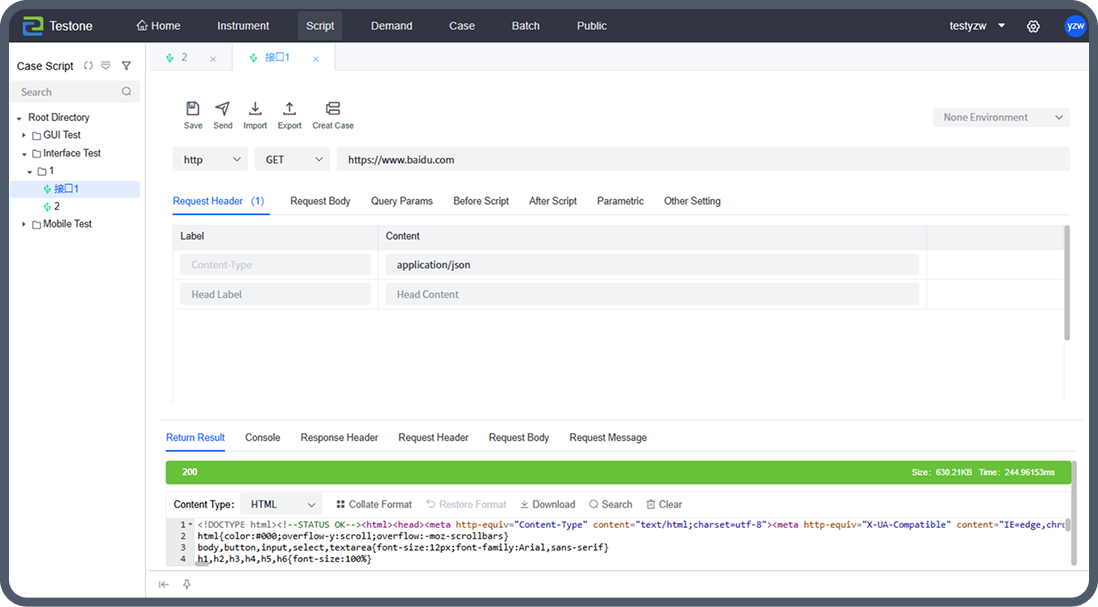Image resolution: width=1098 pixels, height=607 pixels.
Task: Click the request header table scrollbar
Action: tap(1067, 285)
